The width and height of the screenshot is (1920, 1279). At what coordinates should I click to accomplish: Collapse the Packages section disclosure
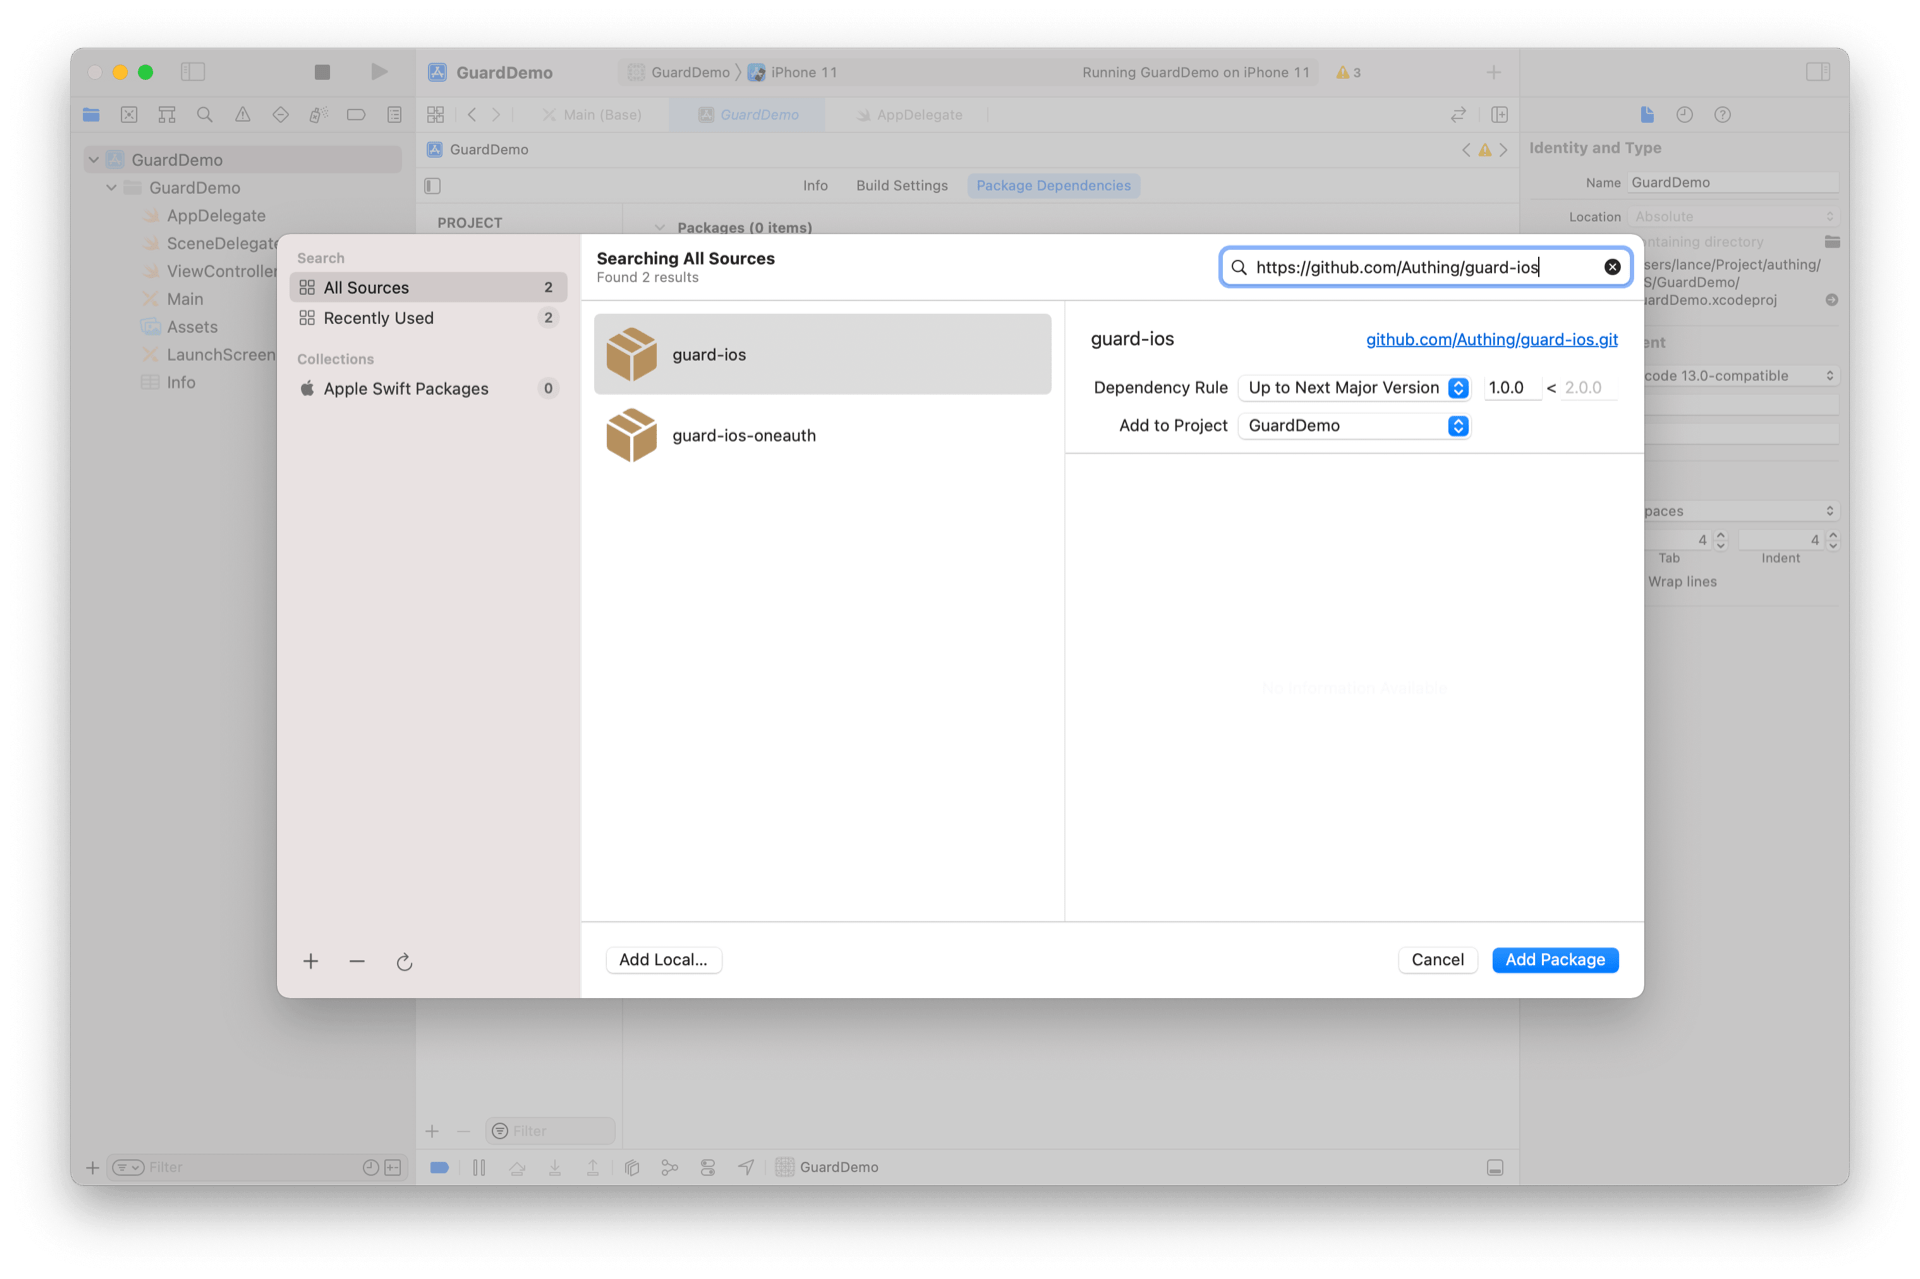(660, 228)
